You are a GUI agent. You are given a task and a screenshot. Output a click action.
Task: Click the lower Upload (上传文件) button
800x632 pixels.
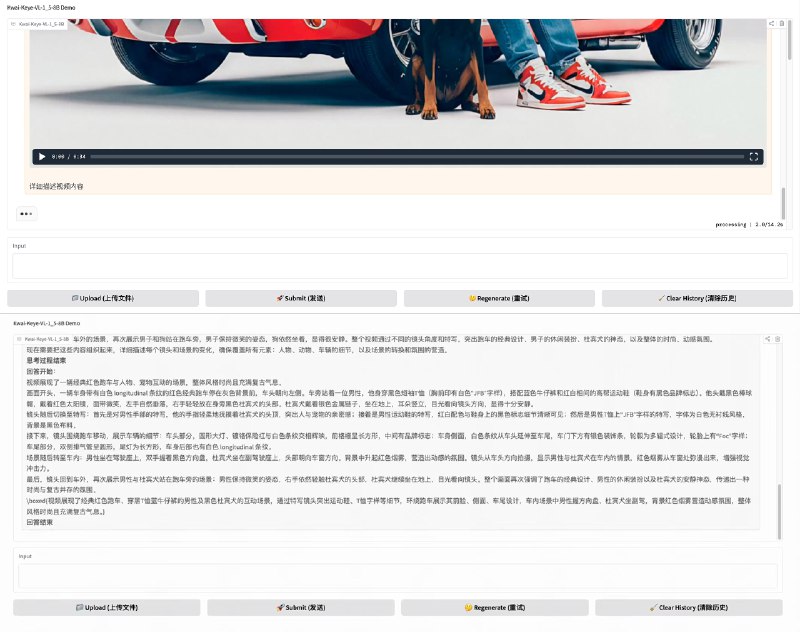(107, 608)
